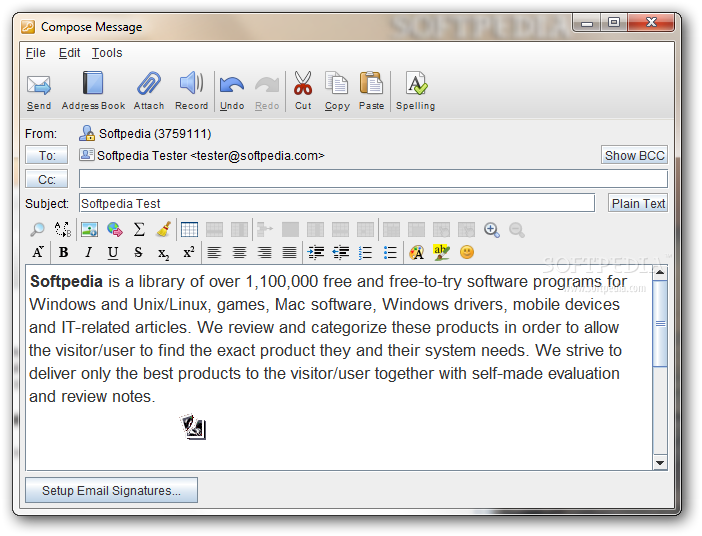702x536 pixels.
Task: Toggle strikethrough formatting
Action: (x=138, y=253)
